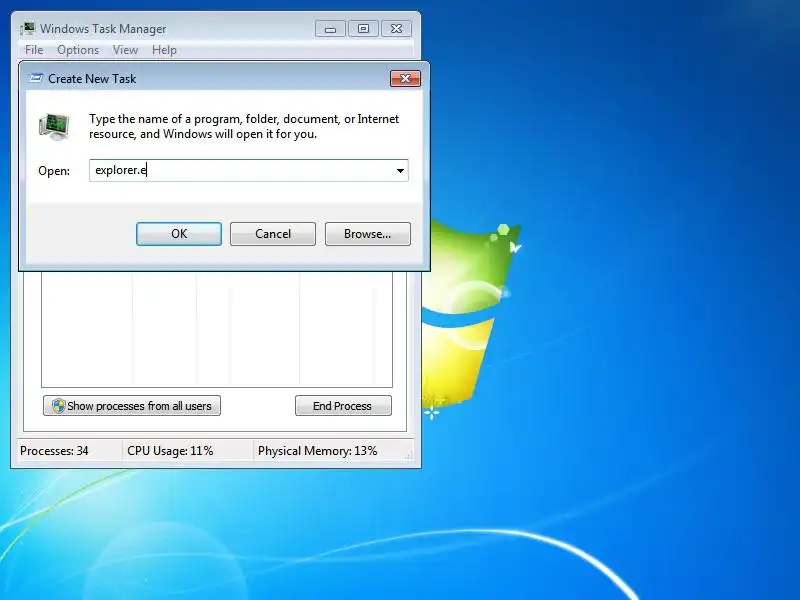The height and width of the screenshot is (600, 800).
Task: Open the Options menu in Task Manager
Action: pyautogui.click(x=78, y=50)
